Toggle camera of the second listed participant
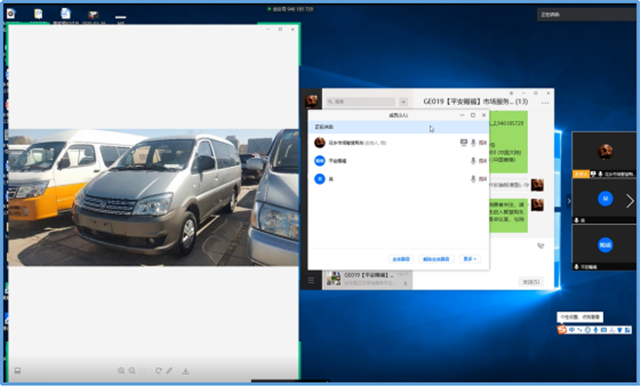The height and width of the screenshot is (387, 640). pyautogui.click(x=483, y=161)
